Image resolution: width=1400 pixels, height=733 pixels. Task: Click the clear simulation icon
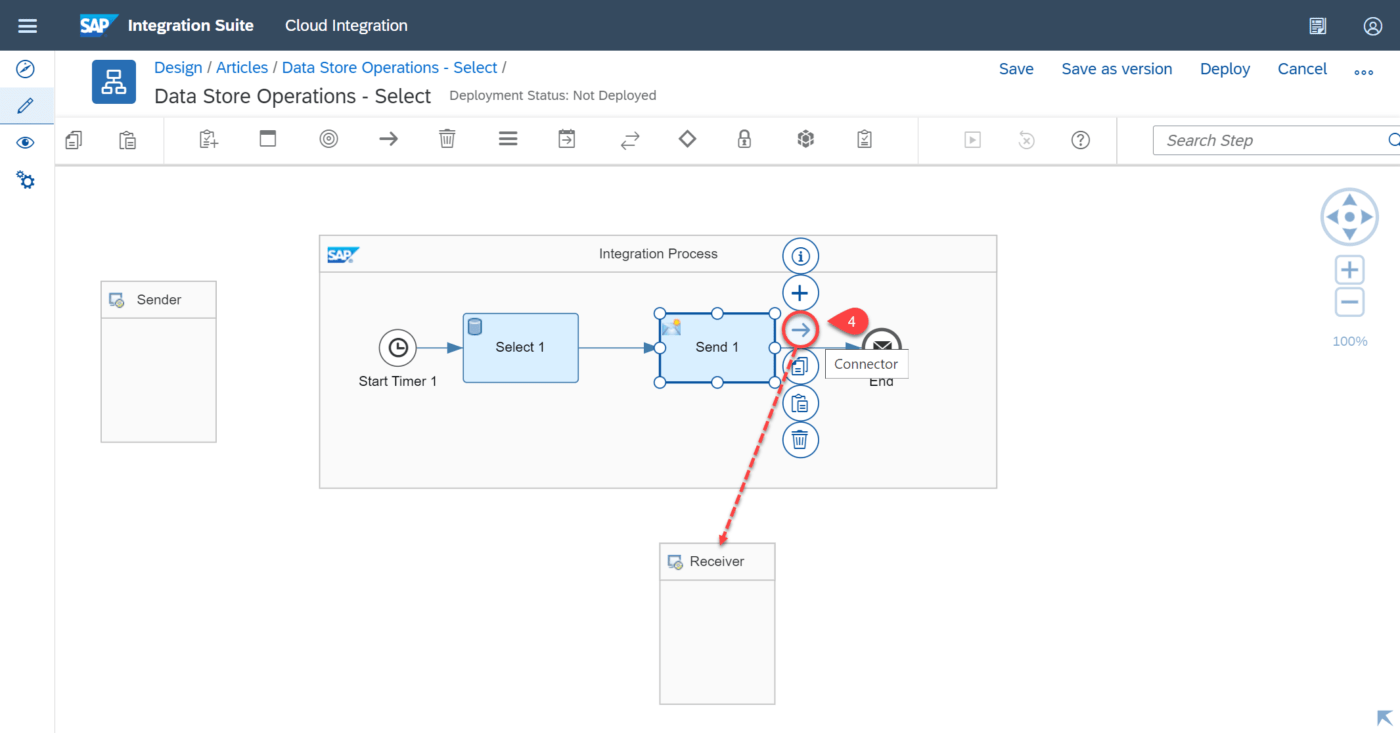(x=1026, y=140)
